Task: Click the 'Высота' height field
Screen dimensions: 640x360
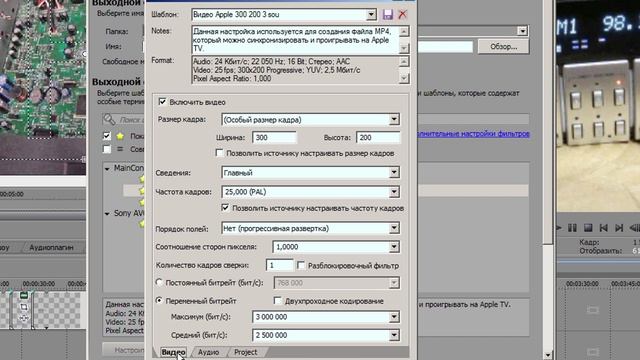Action: click(378, 138)
